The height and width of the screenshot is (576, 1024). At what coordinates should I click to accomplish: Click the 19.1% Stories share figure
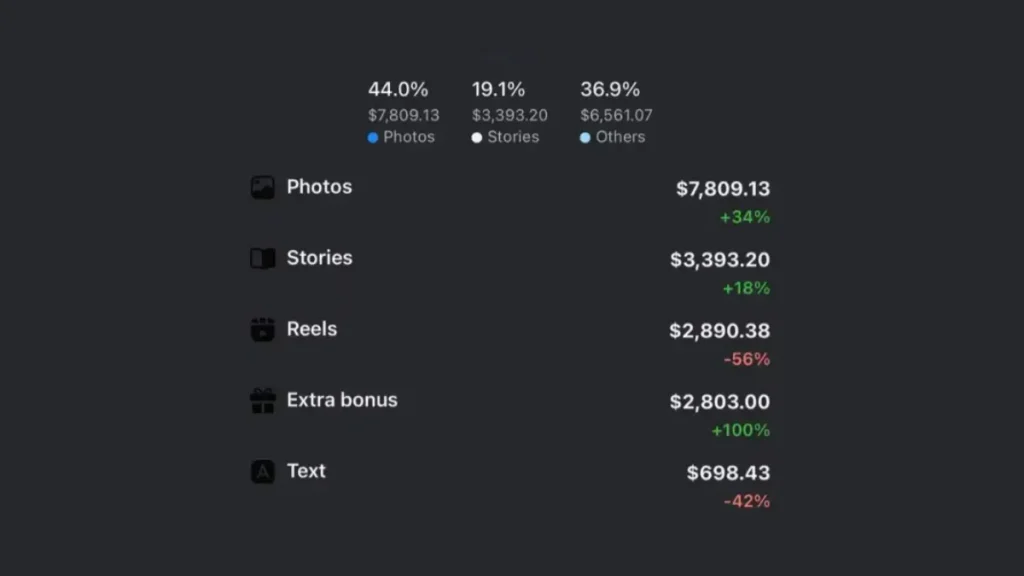pos(499,90)
